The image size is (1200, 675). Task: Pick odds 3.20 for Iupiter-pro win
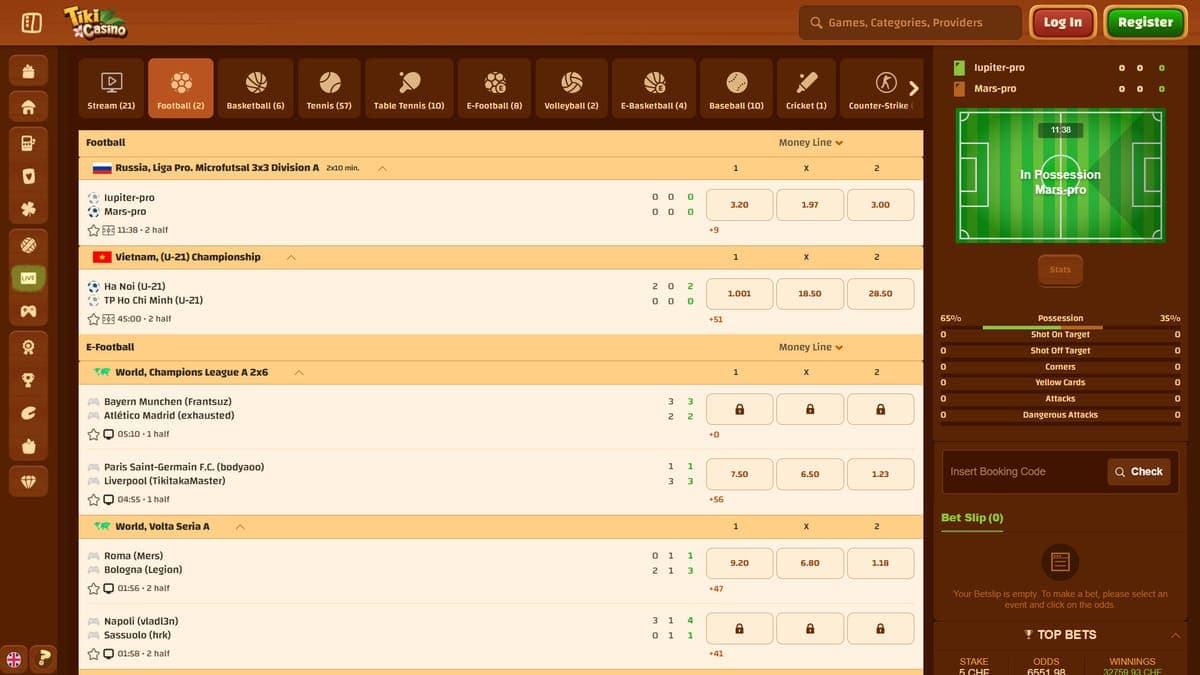point(739,205)
